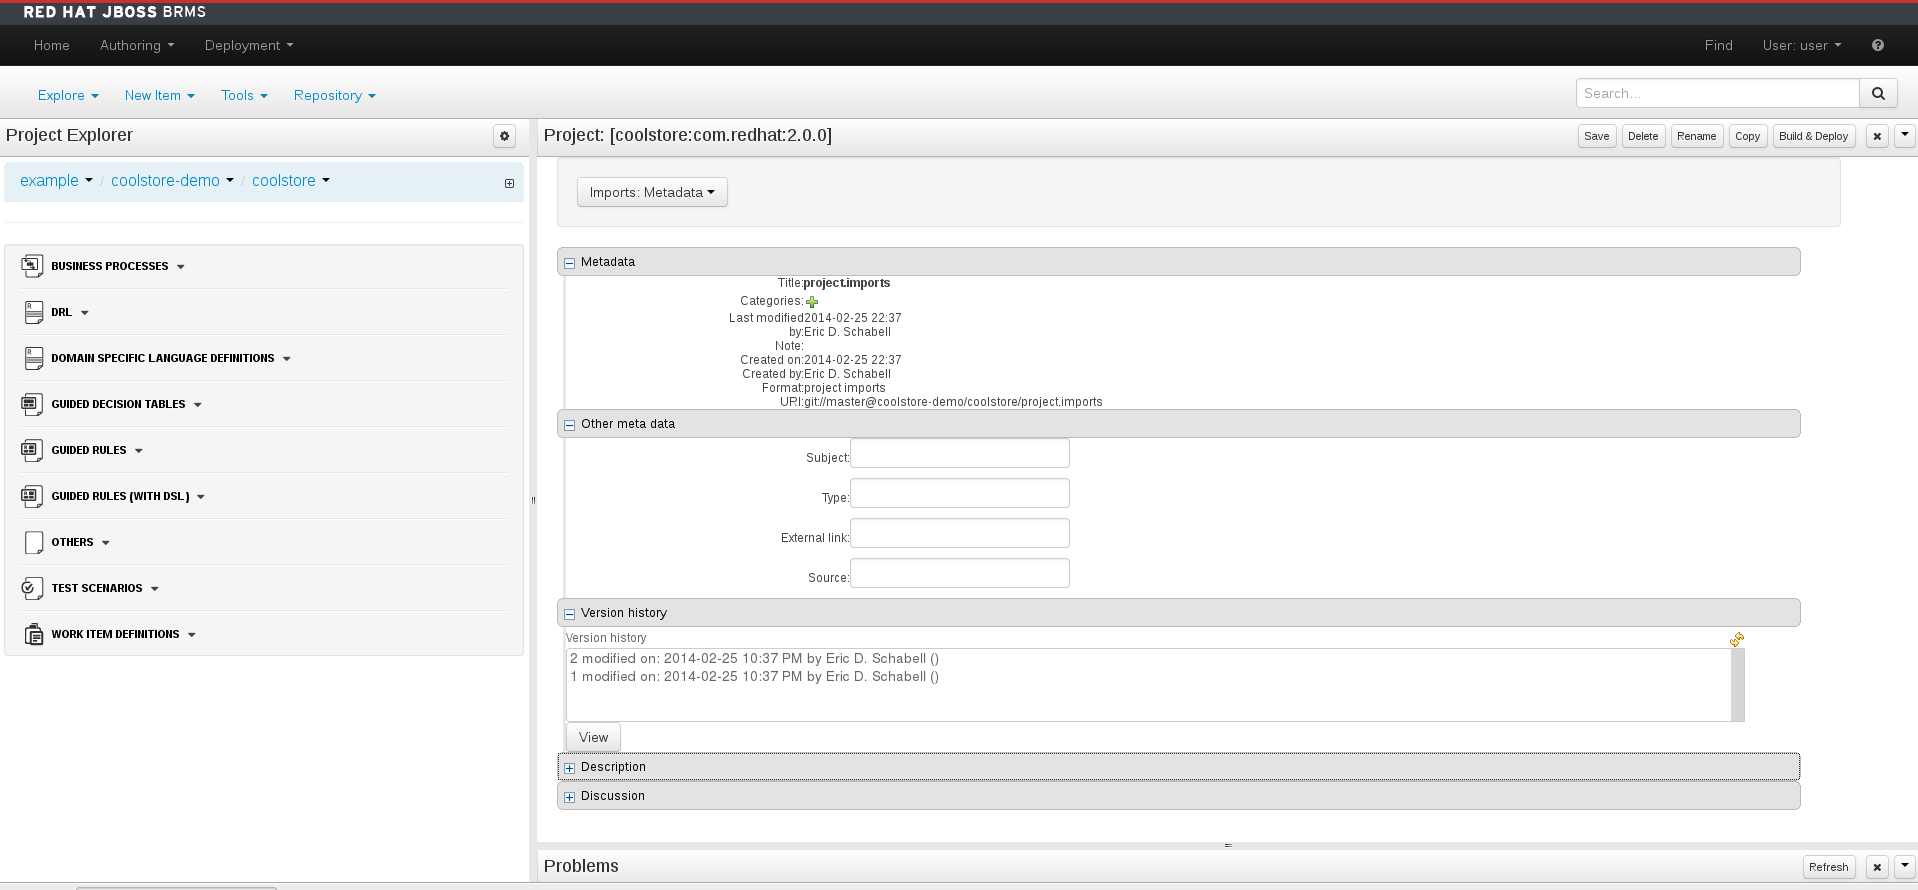Open the Authoring menu
The width and height of the screenshot is (1918, 890).
(137, 45)
